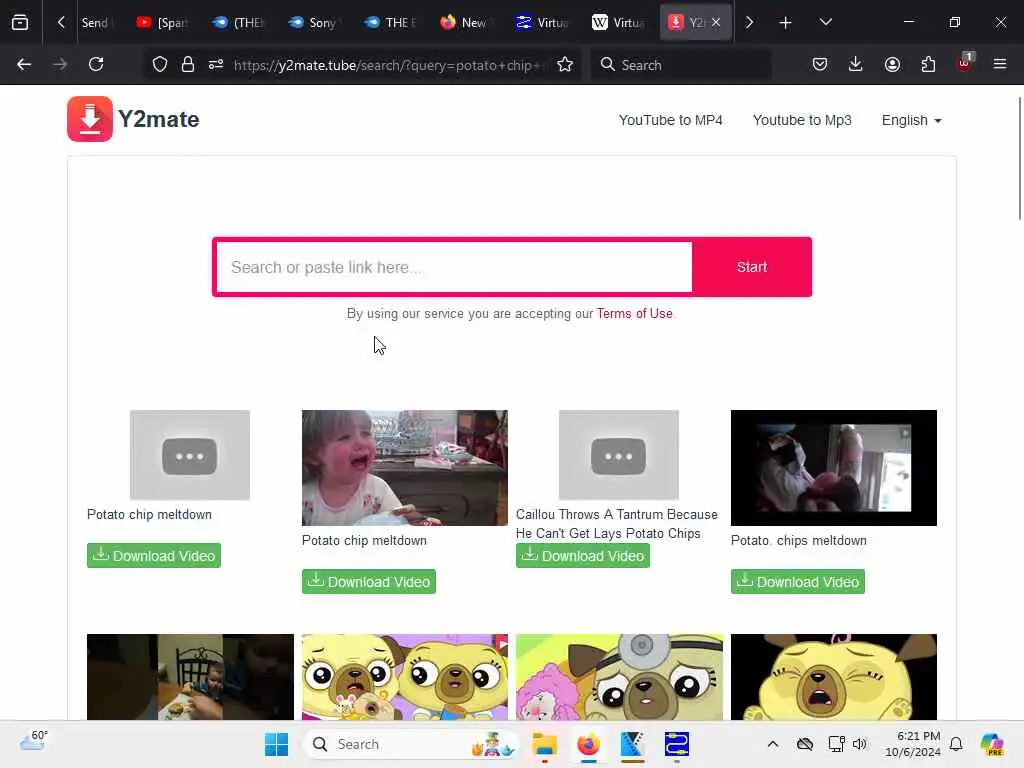Open Windows Start menu
Screen dimensions: 1024x768
(x=276, y=744)
